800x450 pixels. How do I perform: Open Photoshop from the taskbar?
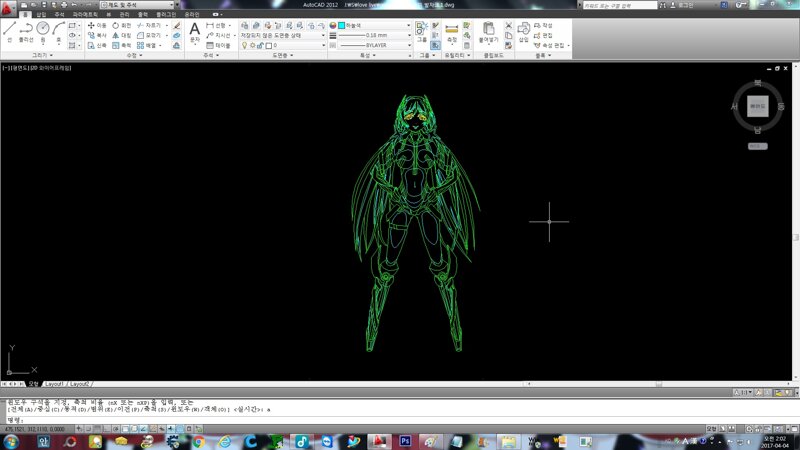405,441
